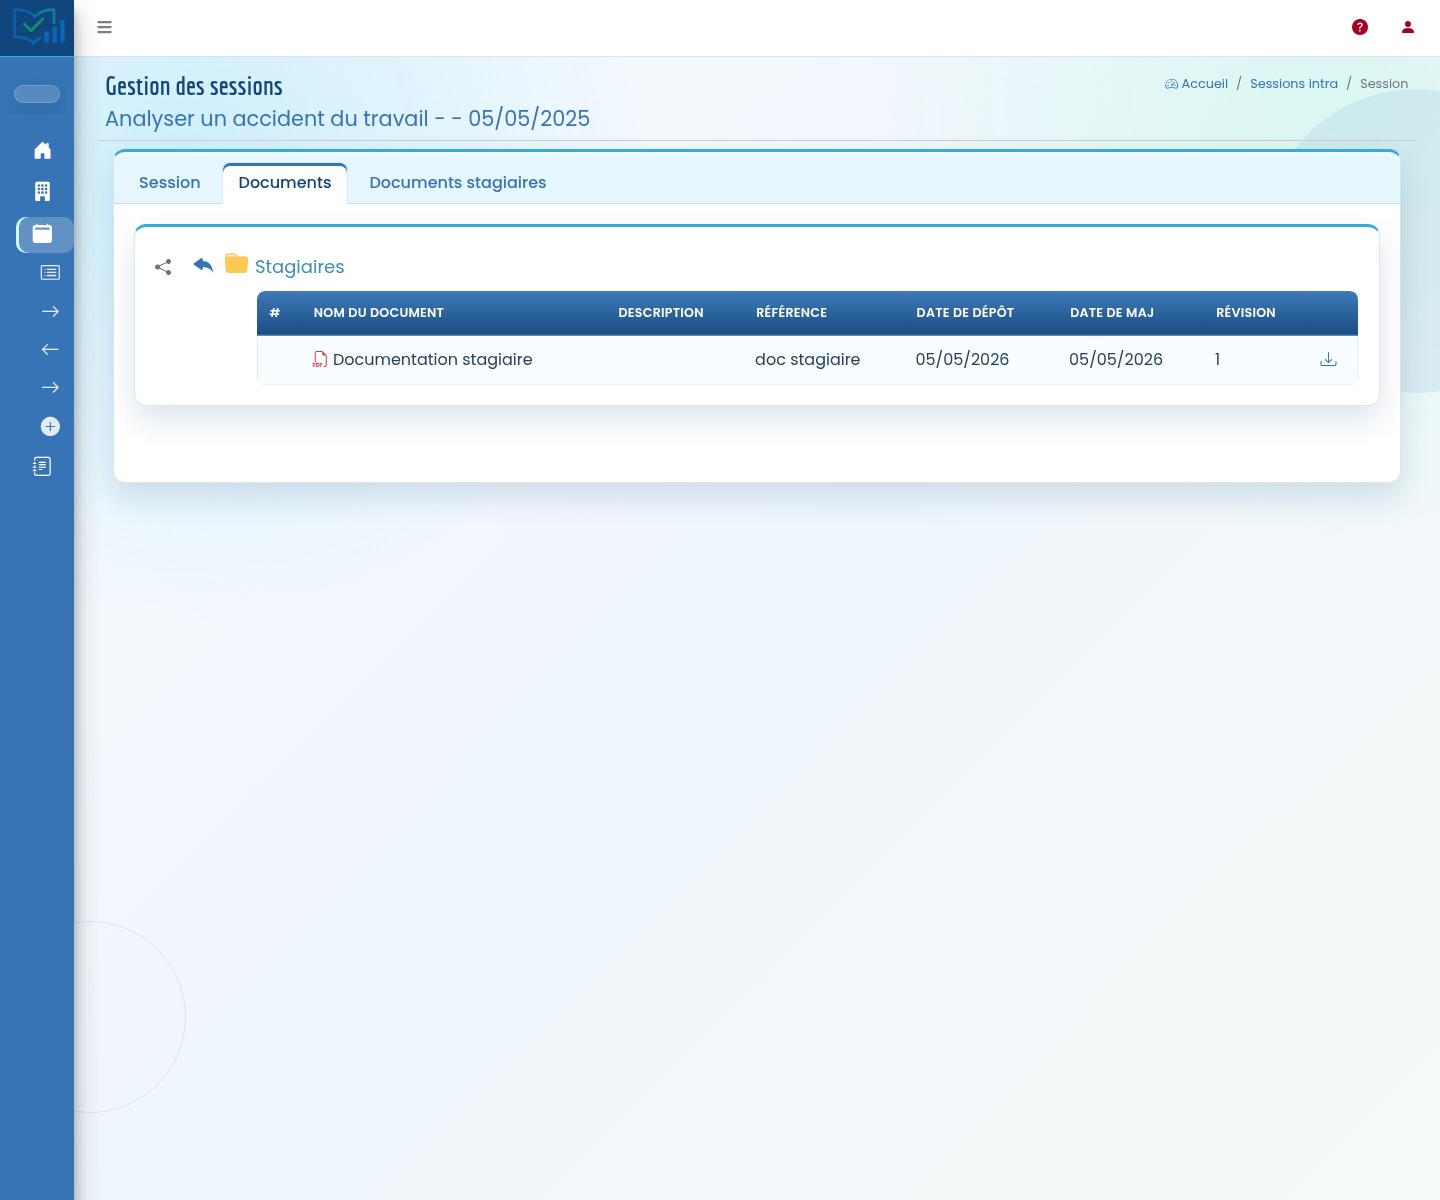
Task: Click the Nom du document column header
Action: point(378,313)
